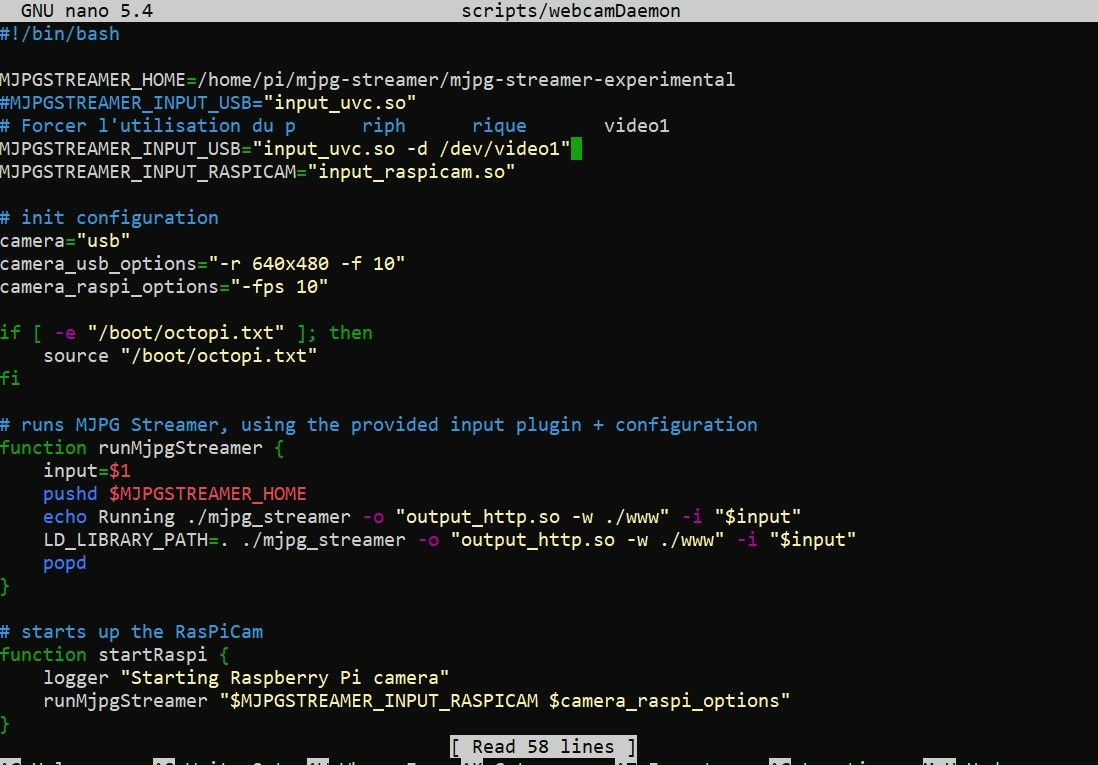This screenshot has width=1098, height=765.
Task: Click the 640x480 resolution value
Action: click(290, 264)
